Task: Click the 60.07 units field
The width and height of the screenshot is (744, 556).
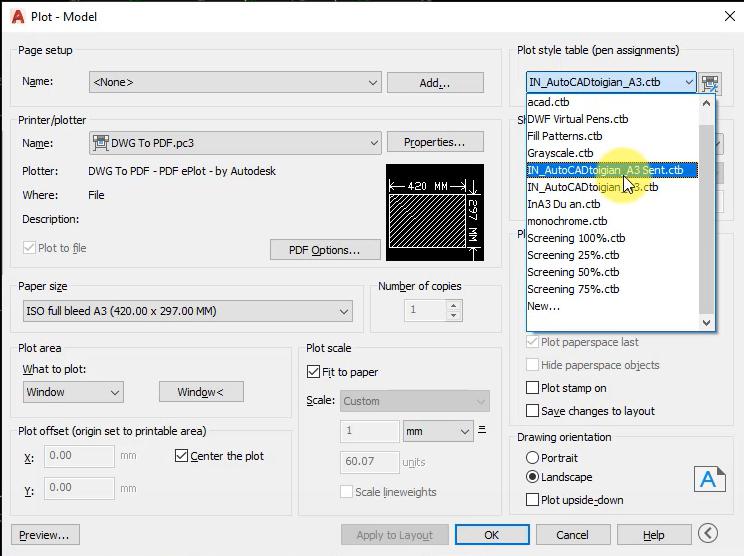Action: click(370, 462)
